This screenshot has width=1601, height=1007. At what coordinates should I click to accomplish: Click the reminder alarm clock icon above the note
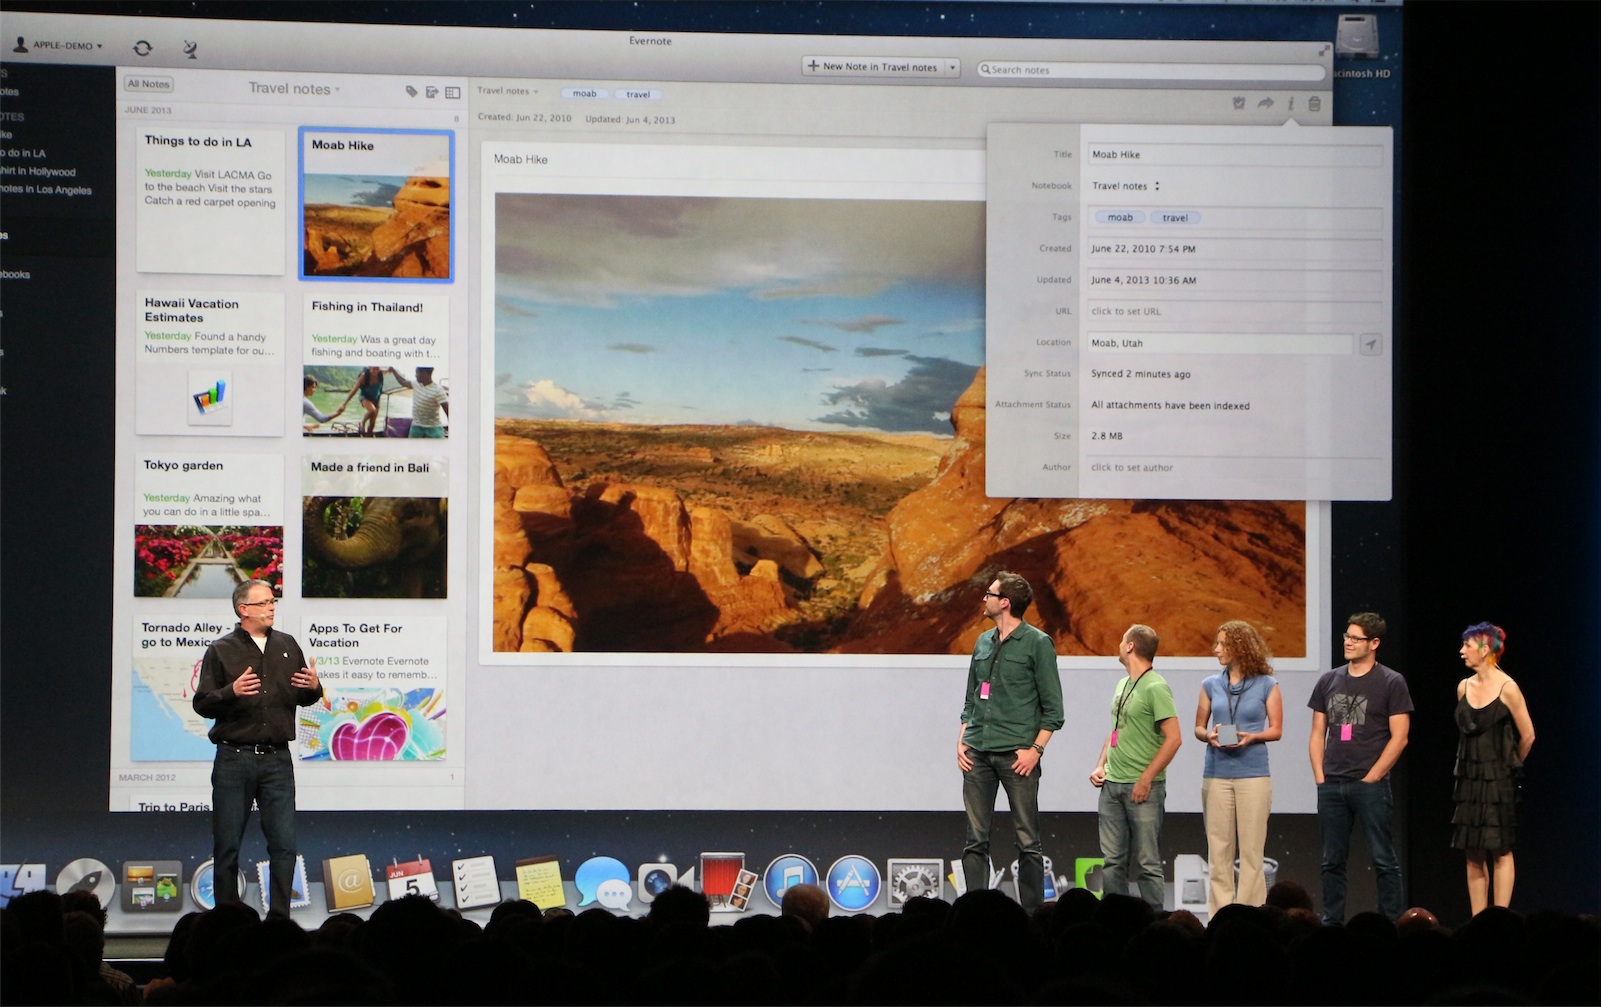1239,103
